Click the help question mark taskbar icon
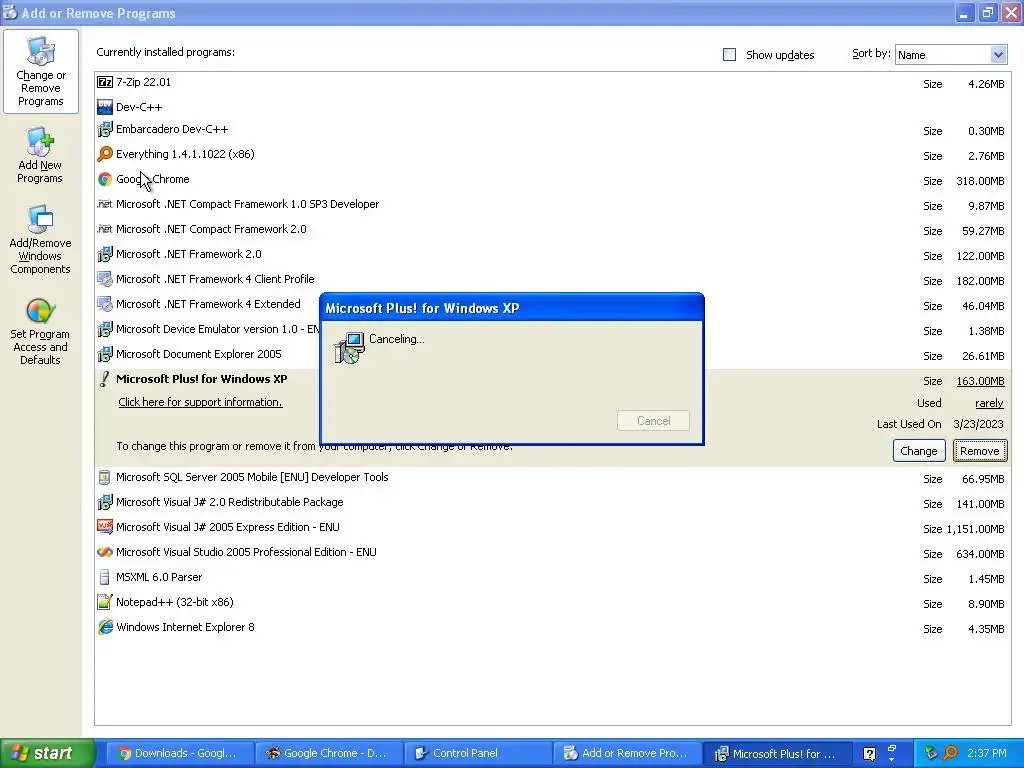The image size is (1024, 768). (869, 754)
